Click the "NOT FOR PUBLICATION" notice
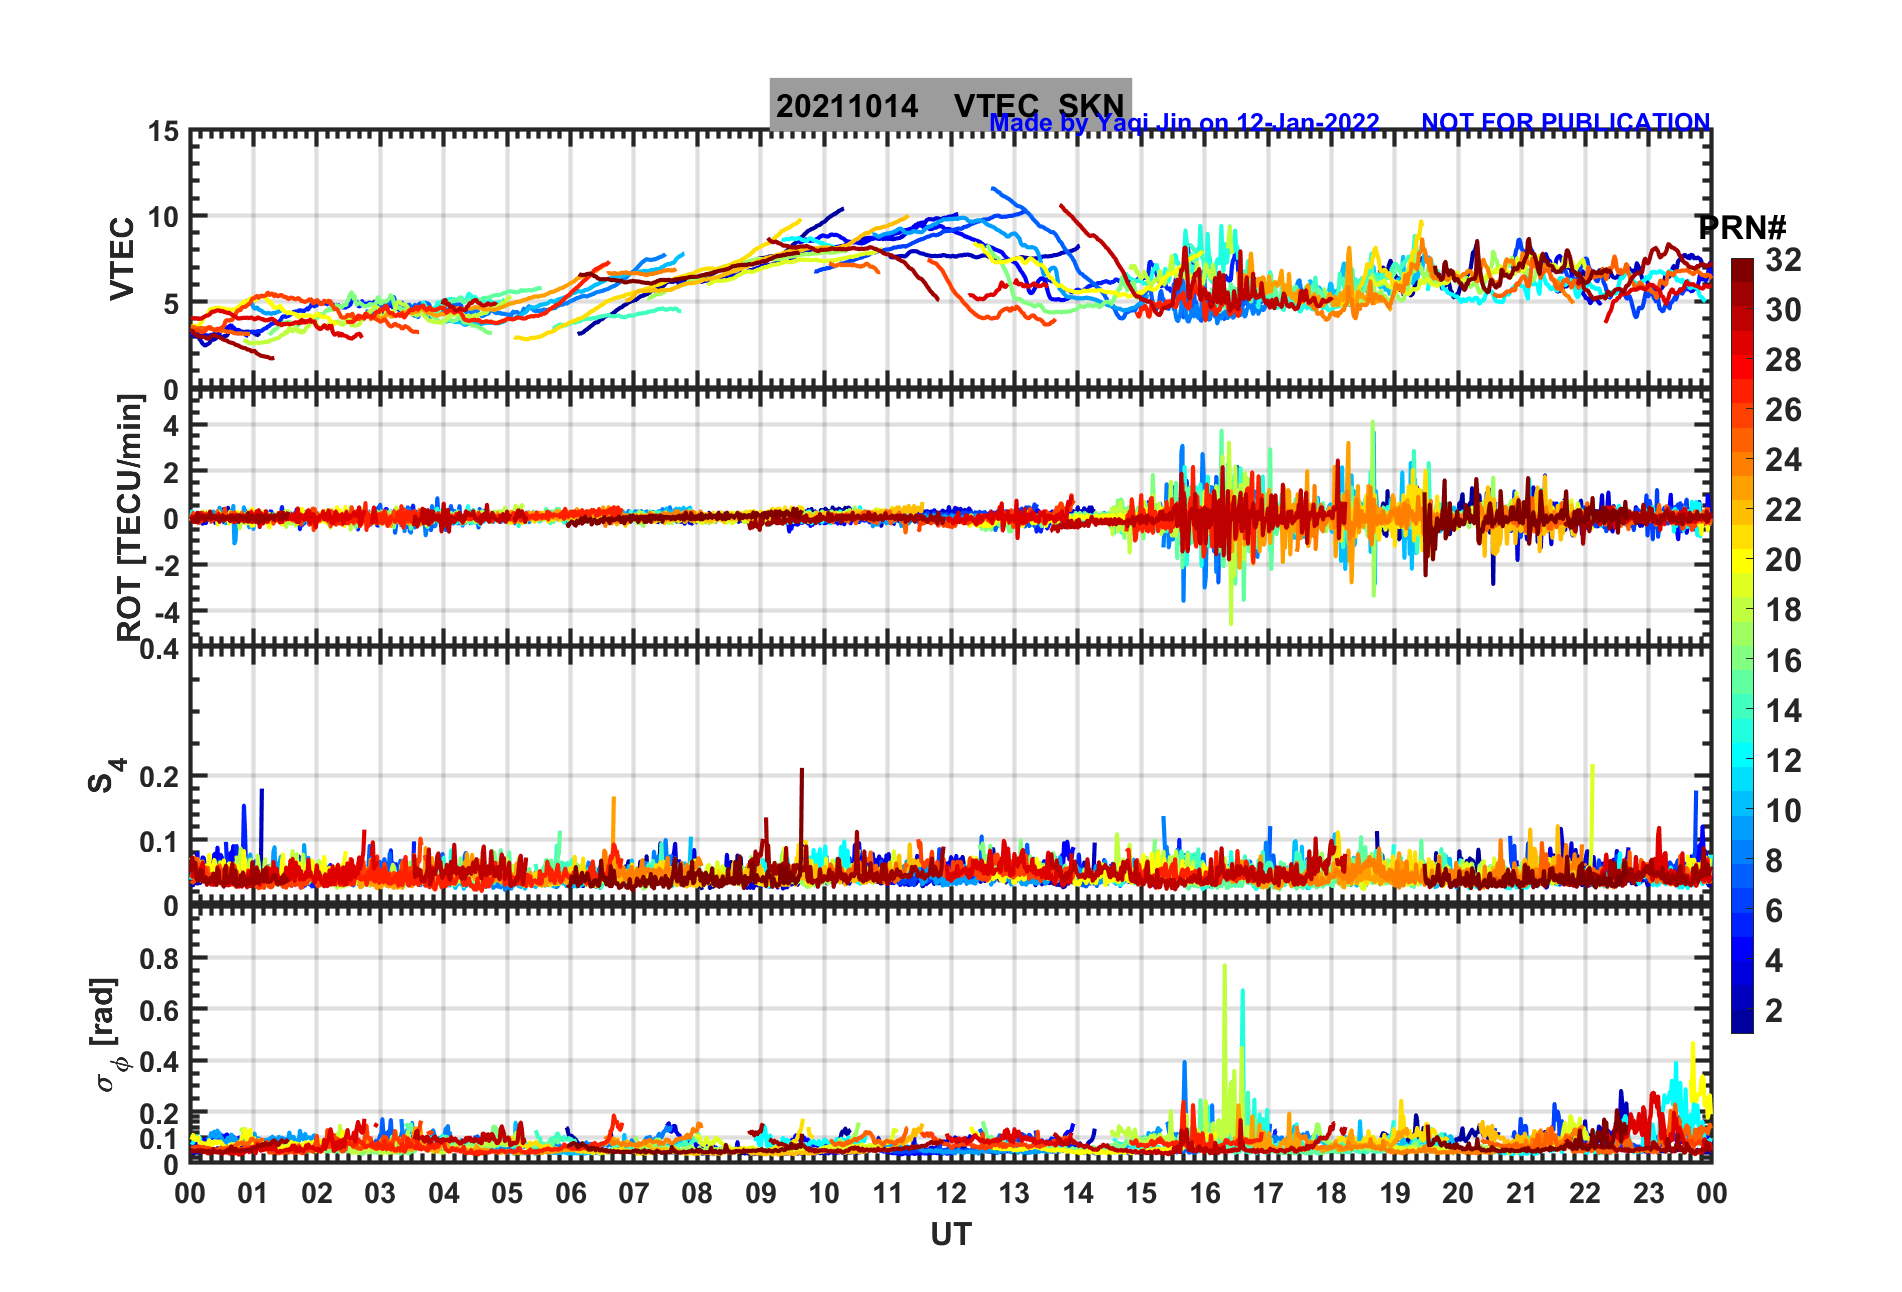The width and height of the screenshot is (1902, 1292). (1566, 122)
